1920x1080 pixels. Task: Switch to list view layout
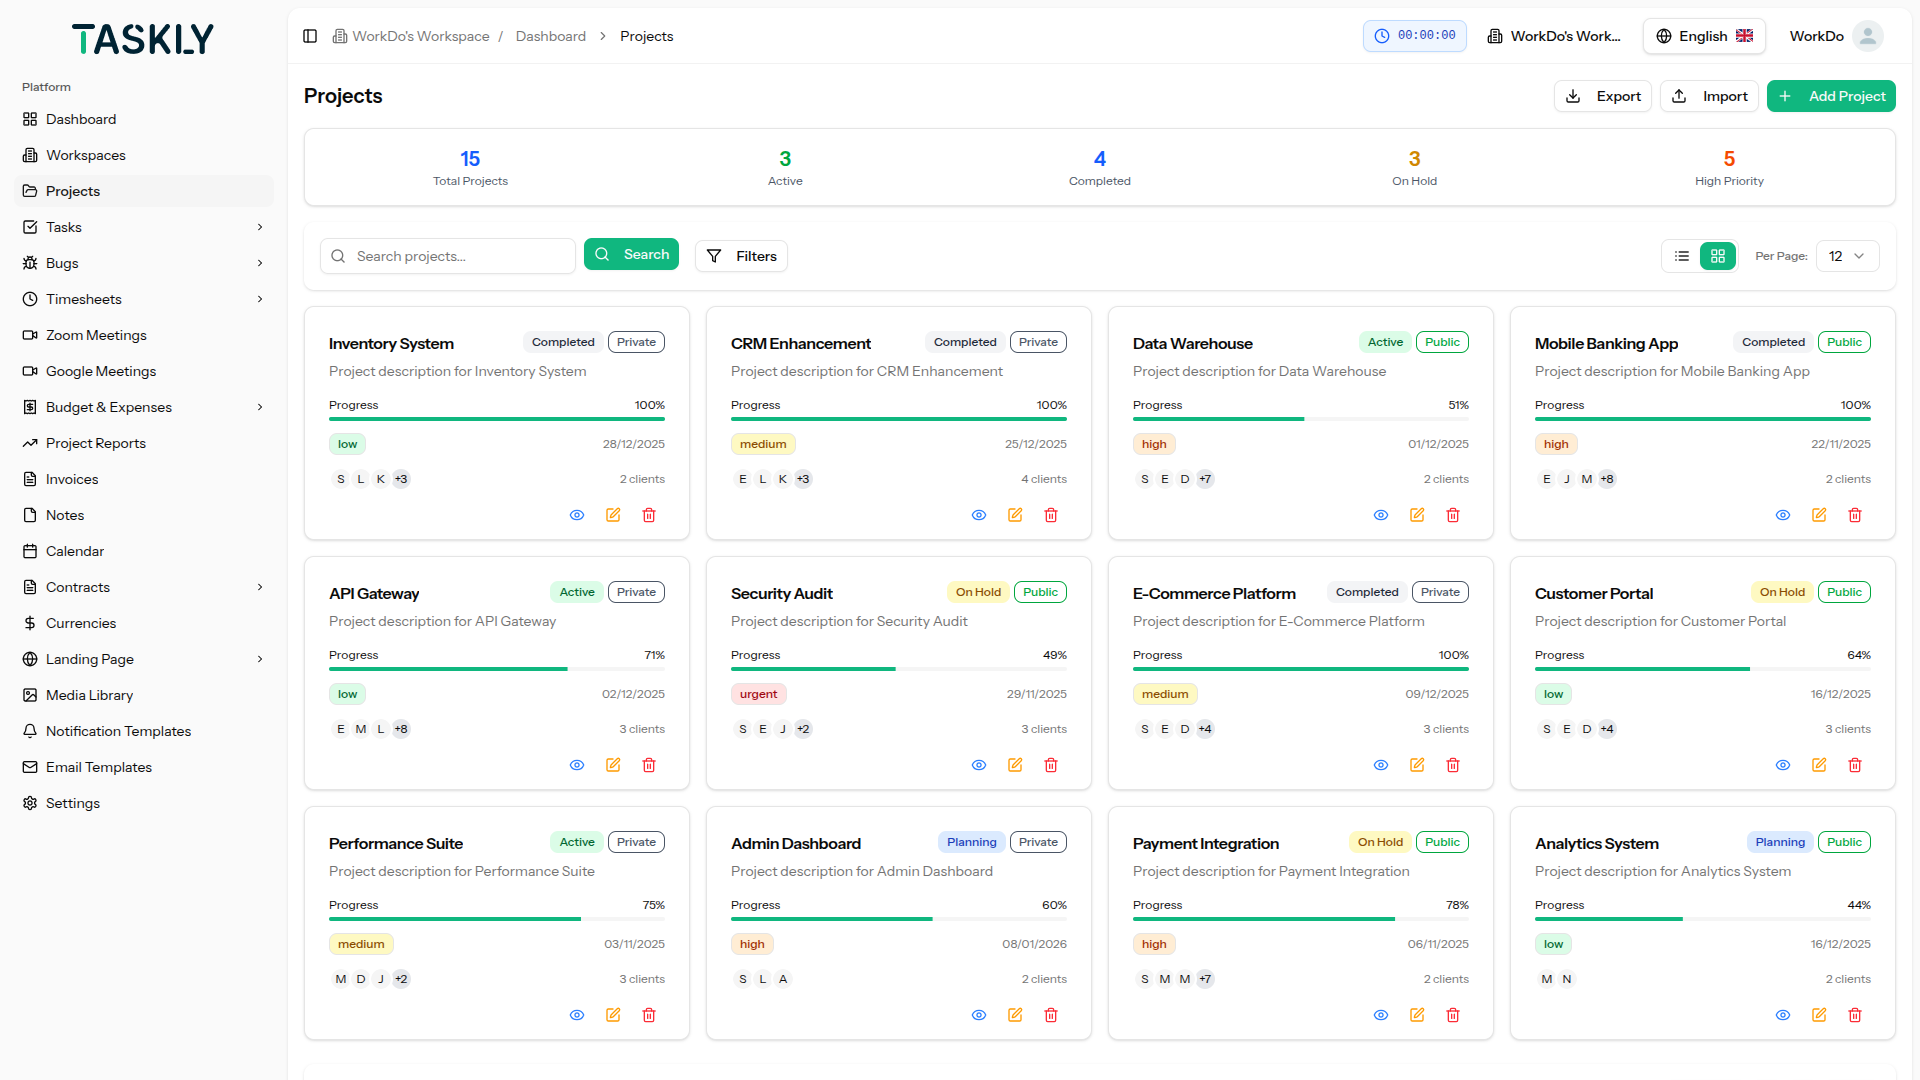pos(1682,256)
